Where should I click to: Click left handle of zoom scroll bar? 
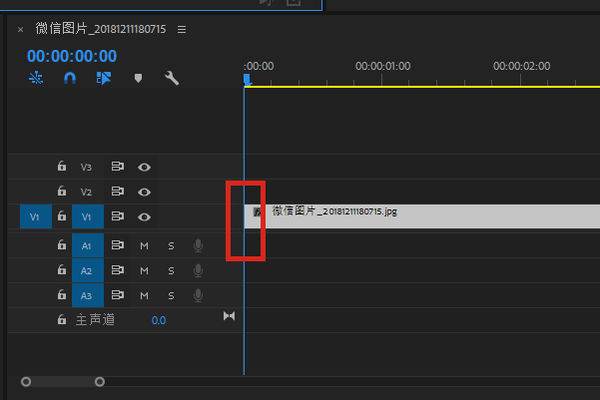pos(26,382)
